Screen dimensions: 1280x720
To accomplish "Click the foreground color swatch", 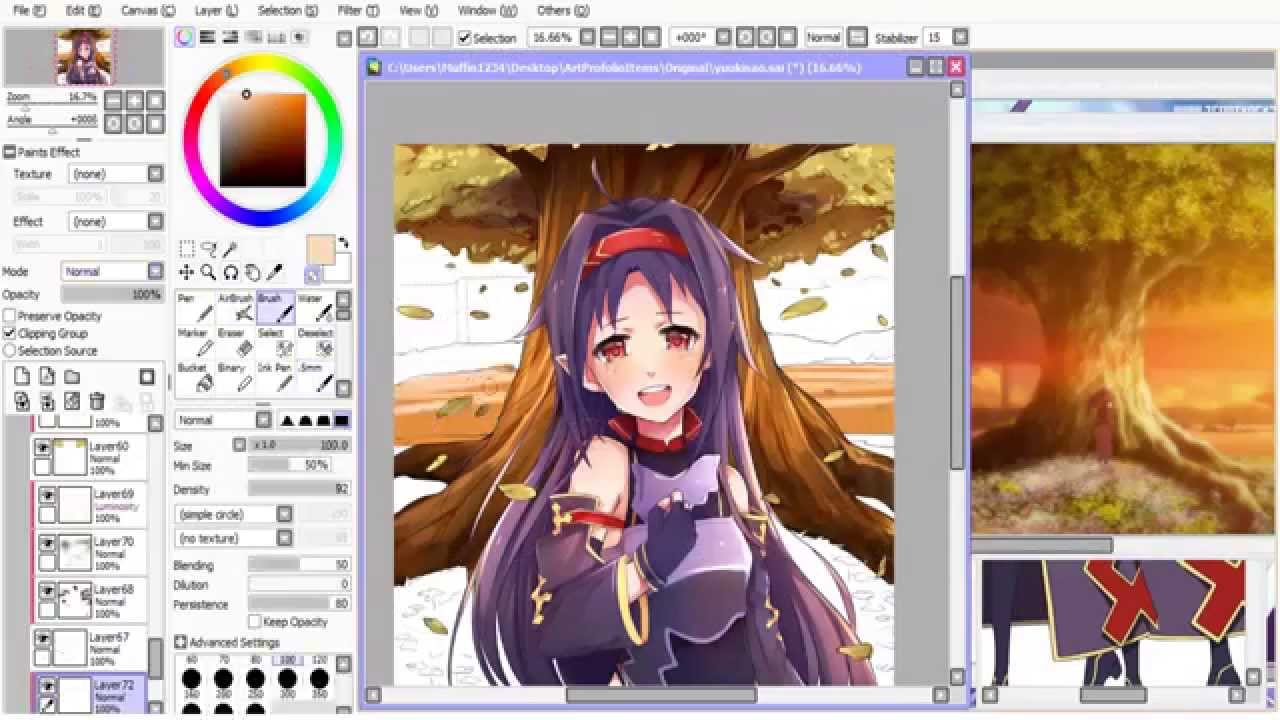I will (x=321, y=250).
